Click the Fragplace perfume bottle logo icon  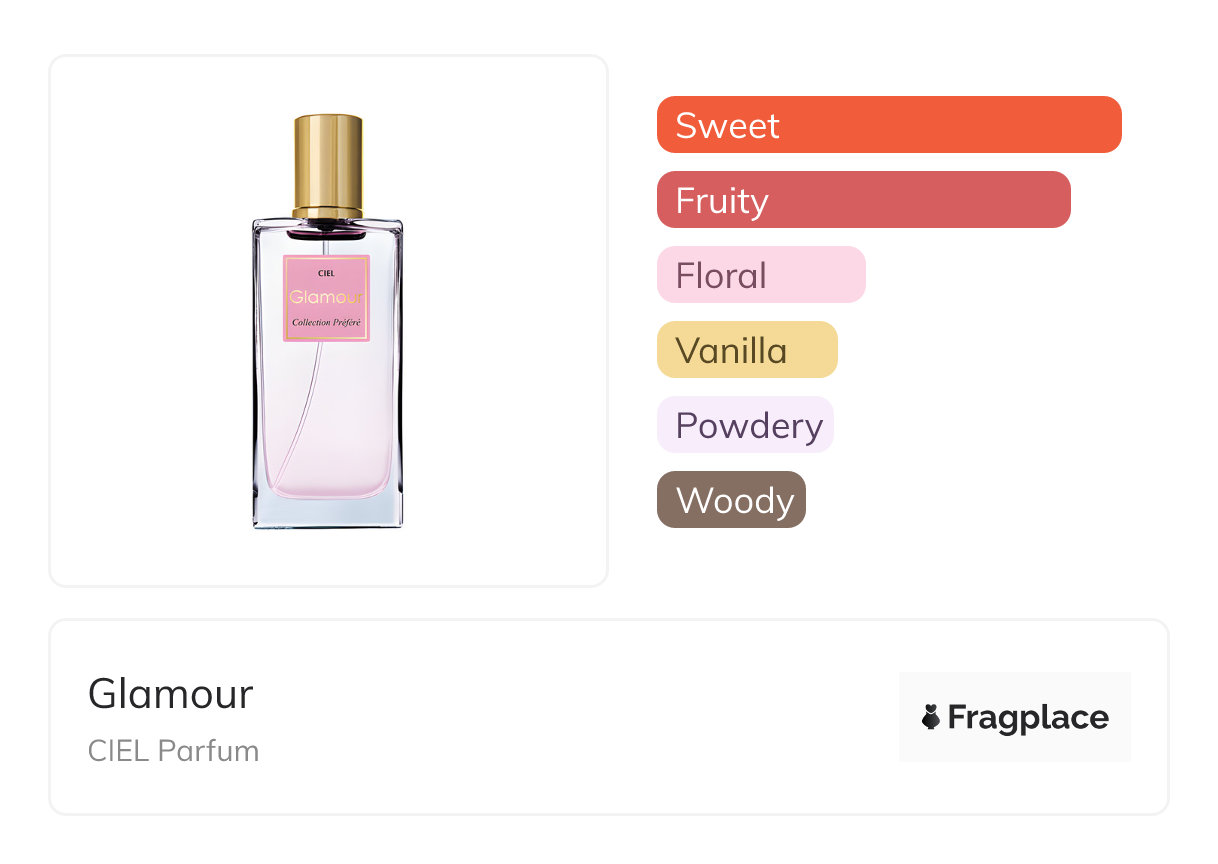click(931, 717)
